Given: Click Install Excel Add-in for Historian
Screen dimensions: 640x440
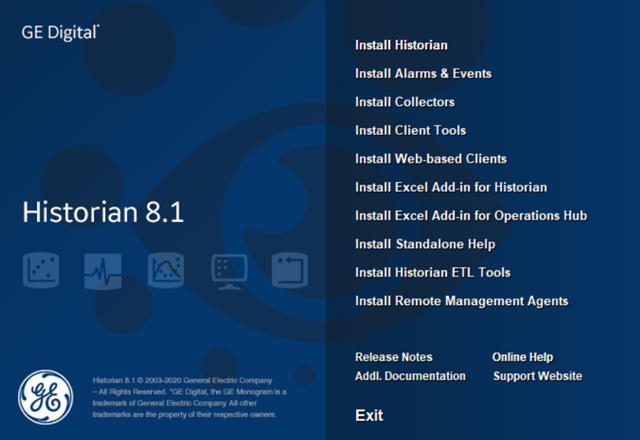Looking at the screenshot, I should (451, 187).
